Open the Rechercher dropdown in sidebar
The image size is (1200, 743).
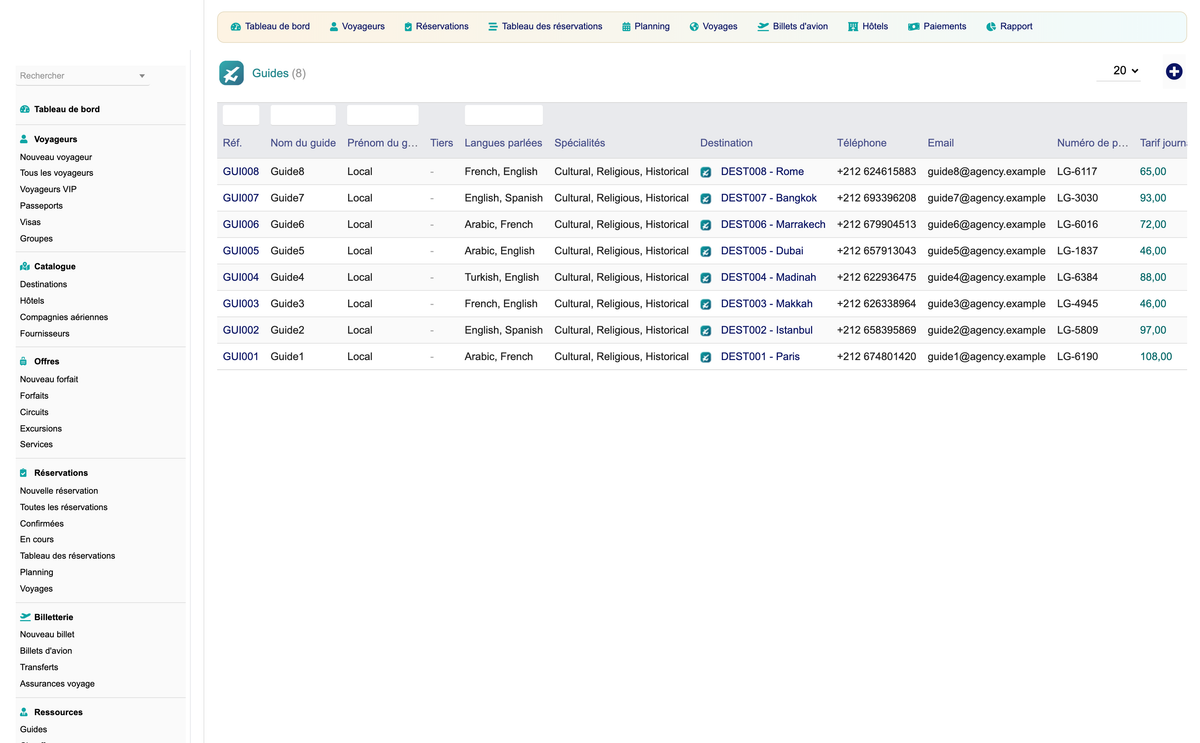click(x=82, y=76)
